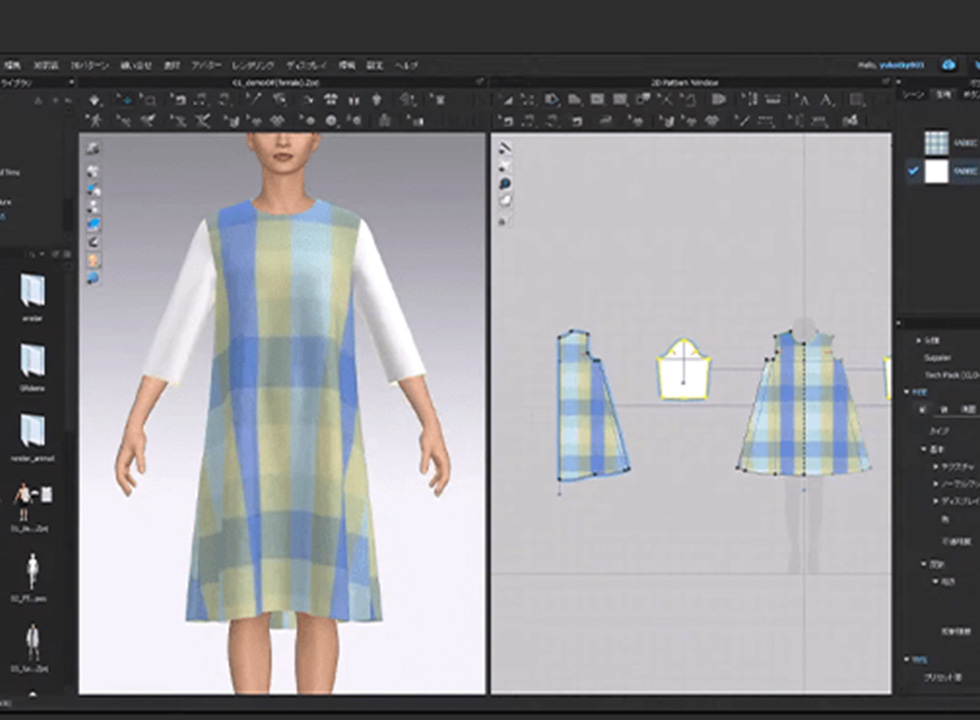Image resolution: width=980 pixels, height=720 pixels.
Task: Click the zoom magnifier icon in 2D window
Action: pos(506,184)
